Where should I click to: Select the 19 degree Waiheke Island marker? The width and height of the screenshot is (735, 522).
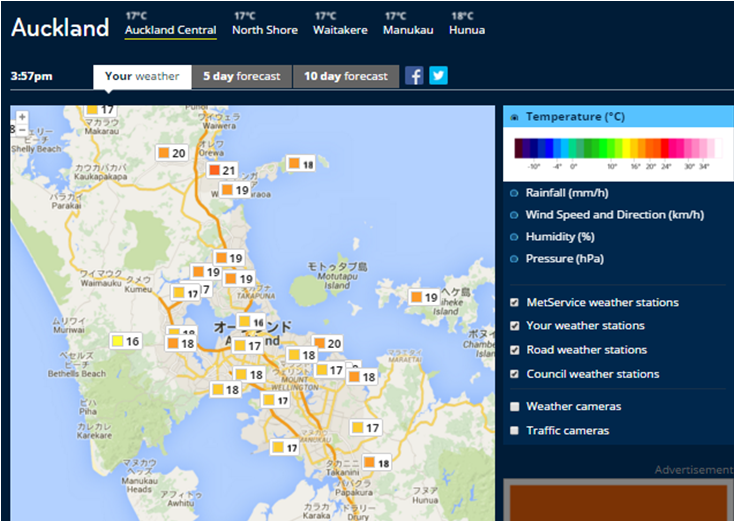(424, 297)
